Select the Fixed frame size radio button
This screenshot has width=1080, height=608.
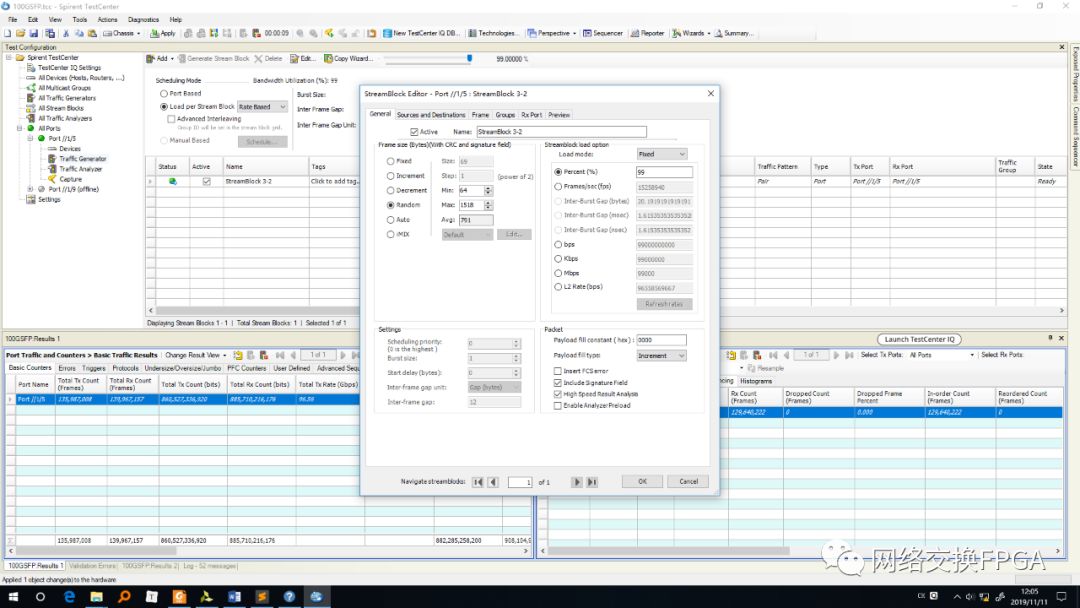[390, 161]
